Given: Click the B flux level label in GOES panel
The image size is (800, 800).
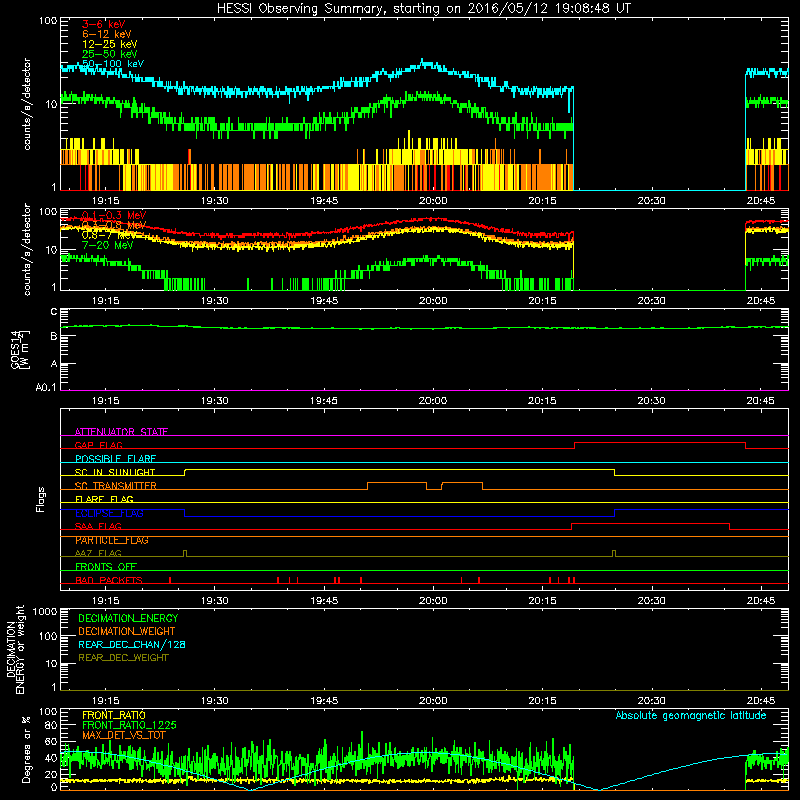Looking at the screenshot, I should click(54, 337).
